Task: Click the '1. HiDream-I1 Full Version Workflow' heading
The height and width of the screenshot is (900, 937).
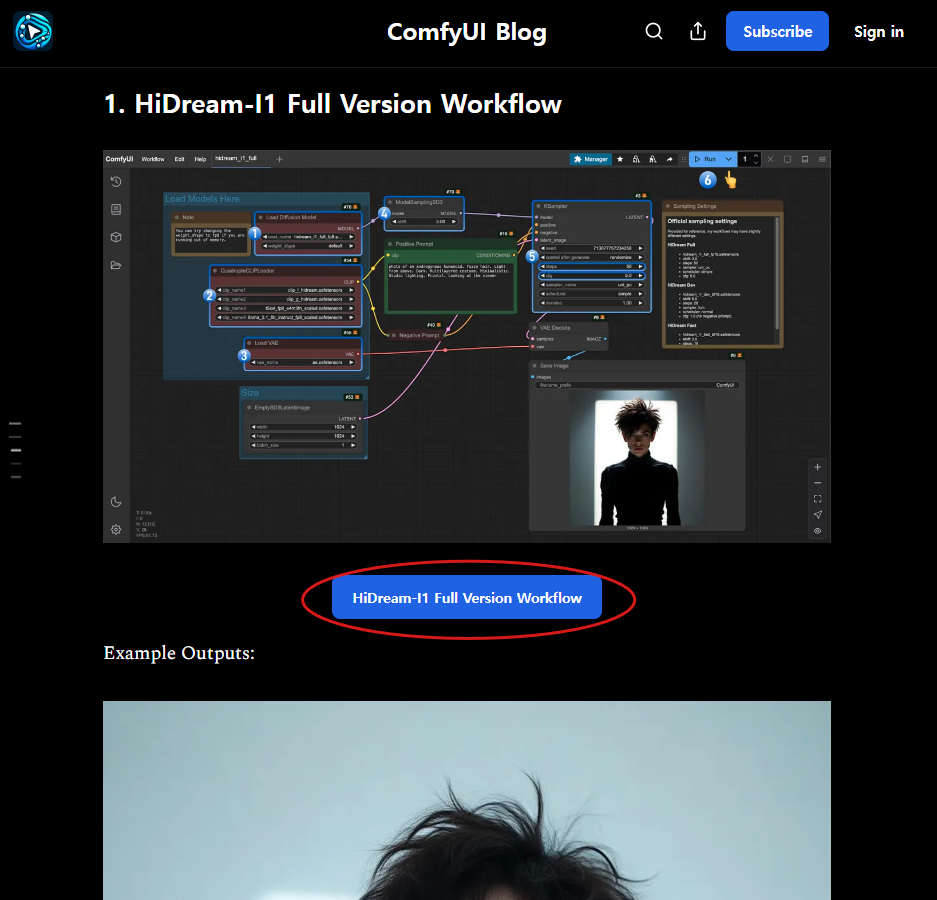Action: point(333,104)
